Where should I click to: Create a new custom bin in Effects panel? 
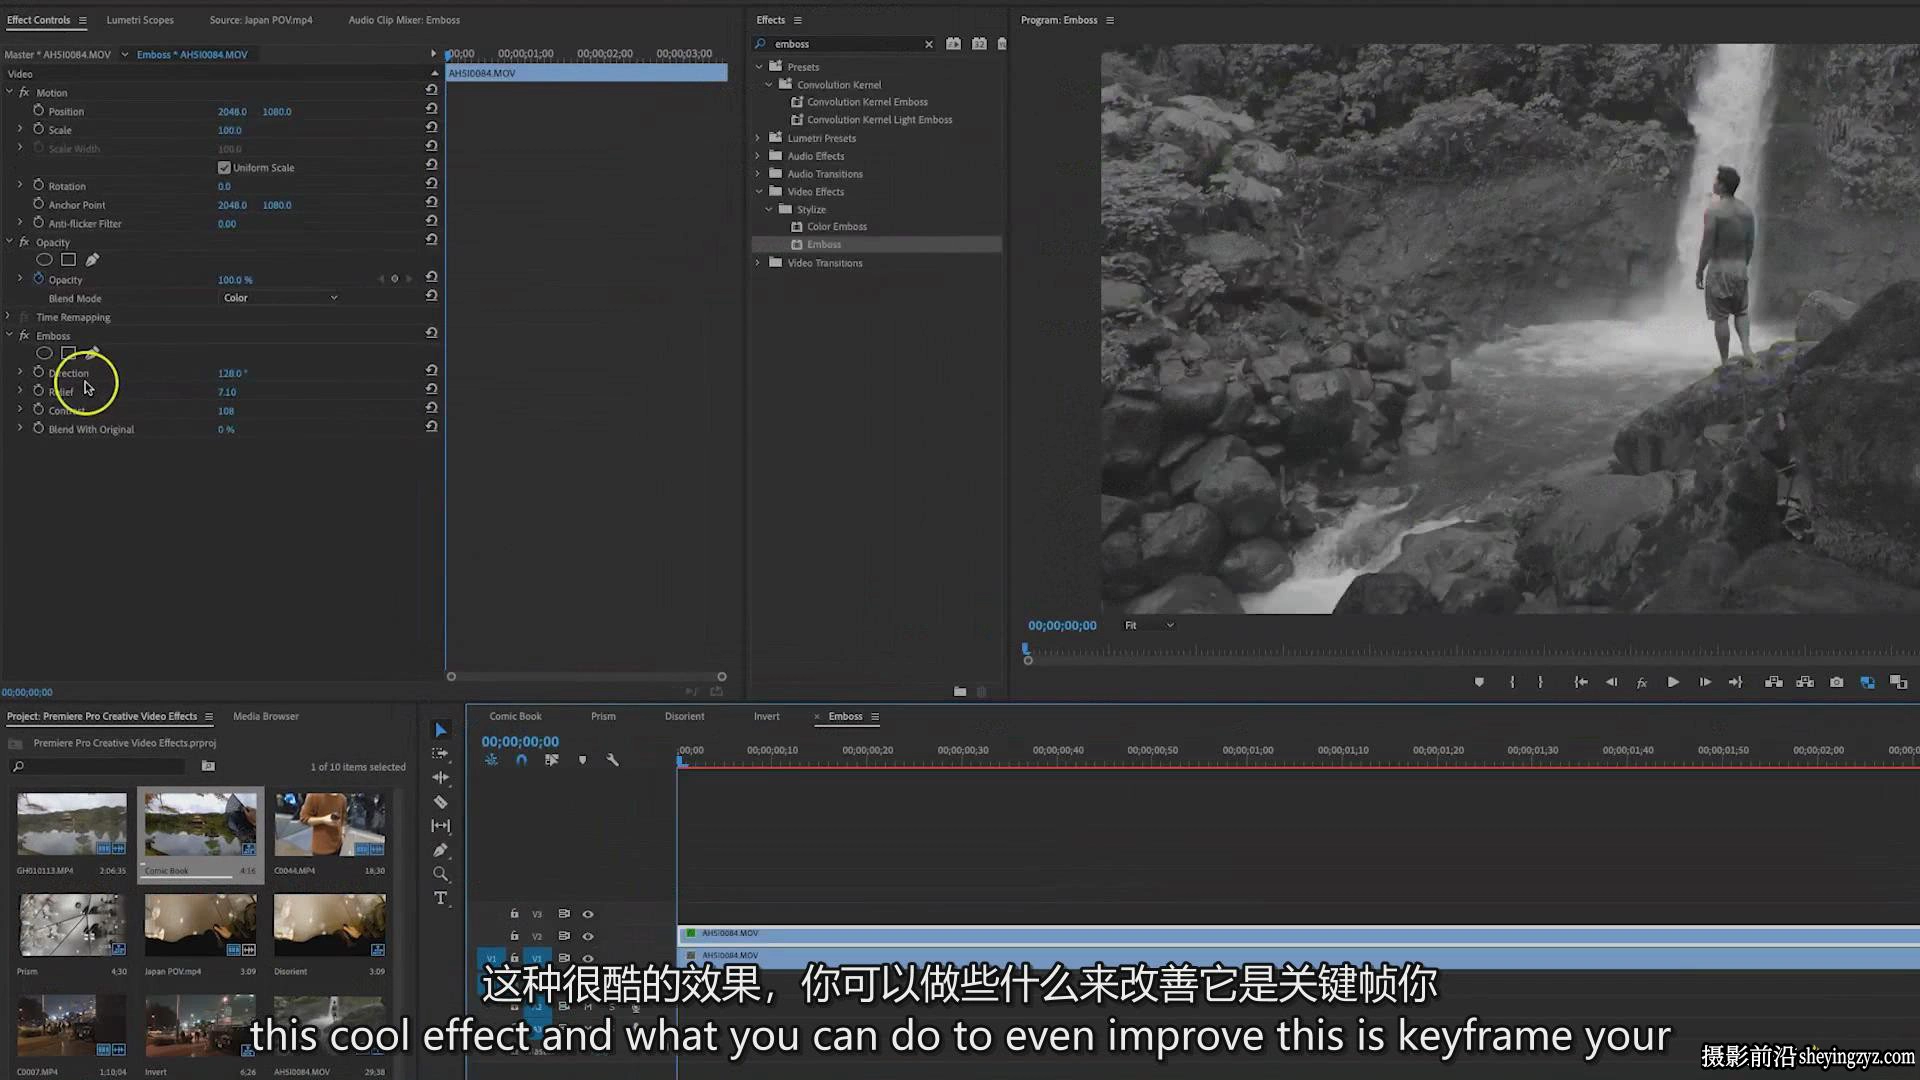960,691
